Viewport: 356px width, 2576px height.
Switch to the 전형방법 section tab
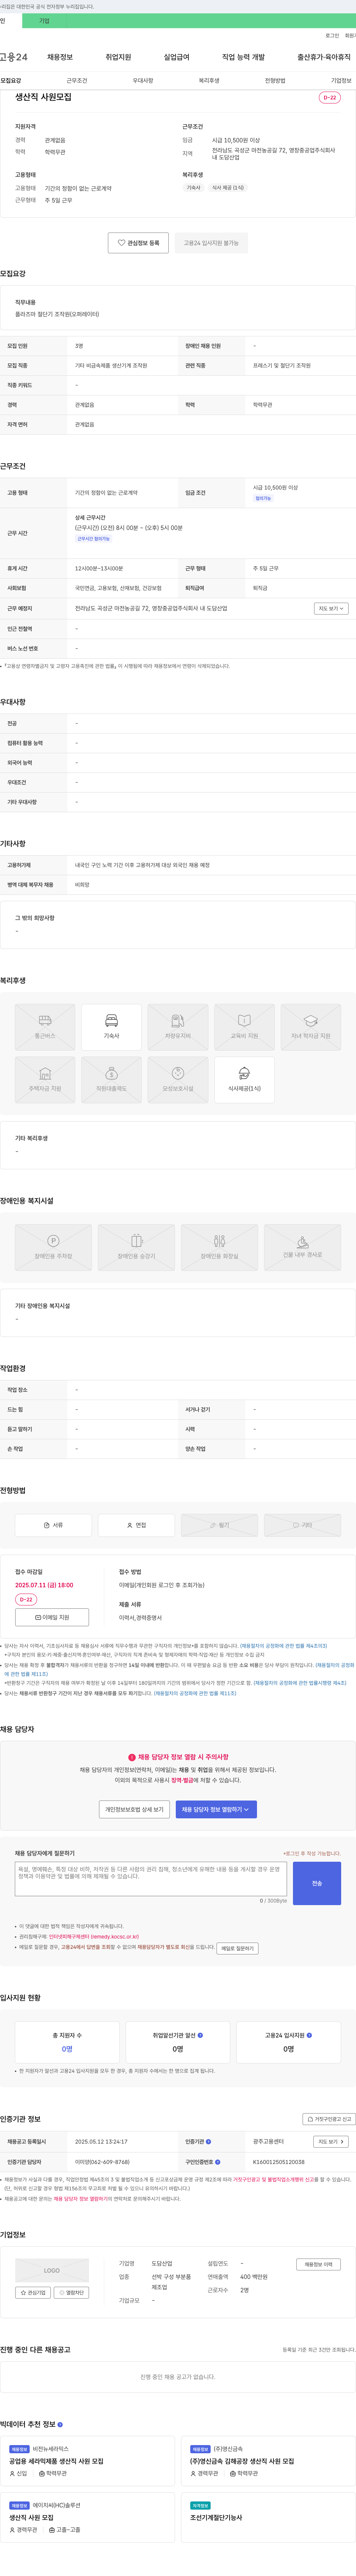point(275,80)
